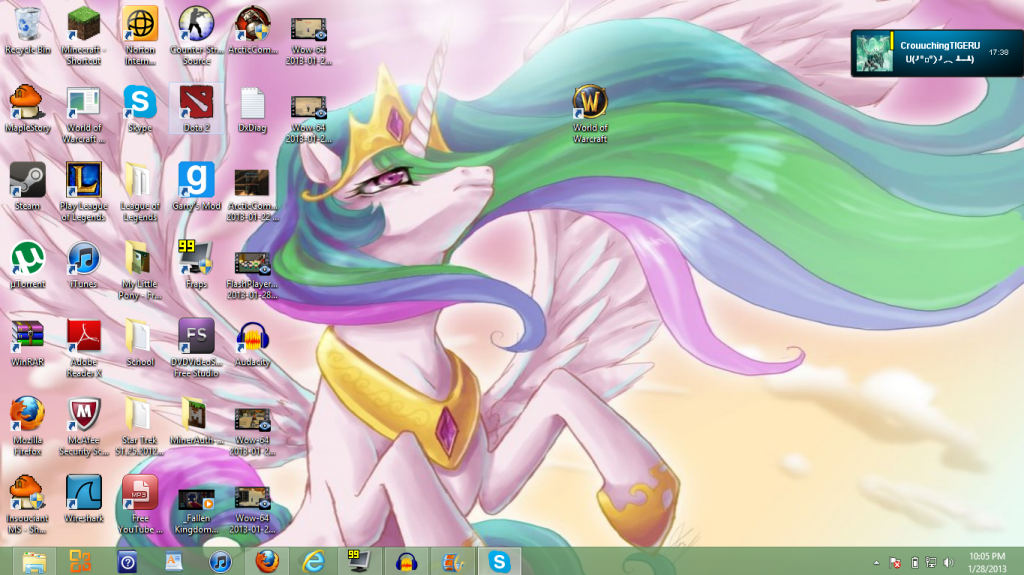The height and width of the screenshot is (575, 1024).
Task: Select the gold W World of Warcraft icon
Action: tap(590, 114)
